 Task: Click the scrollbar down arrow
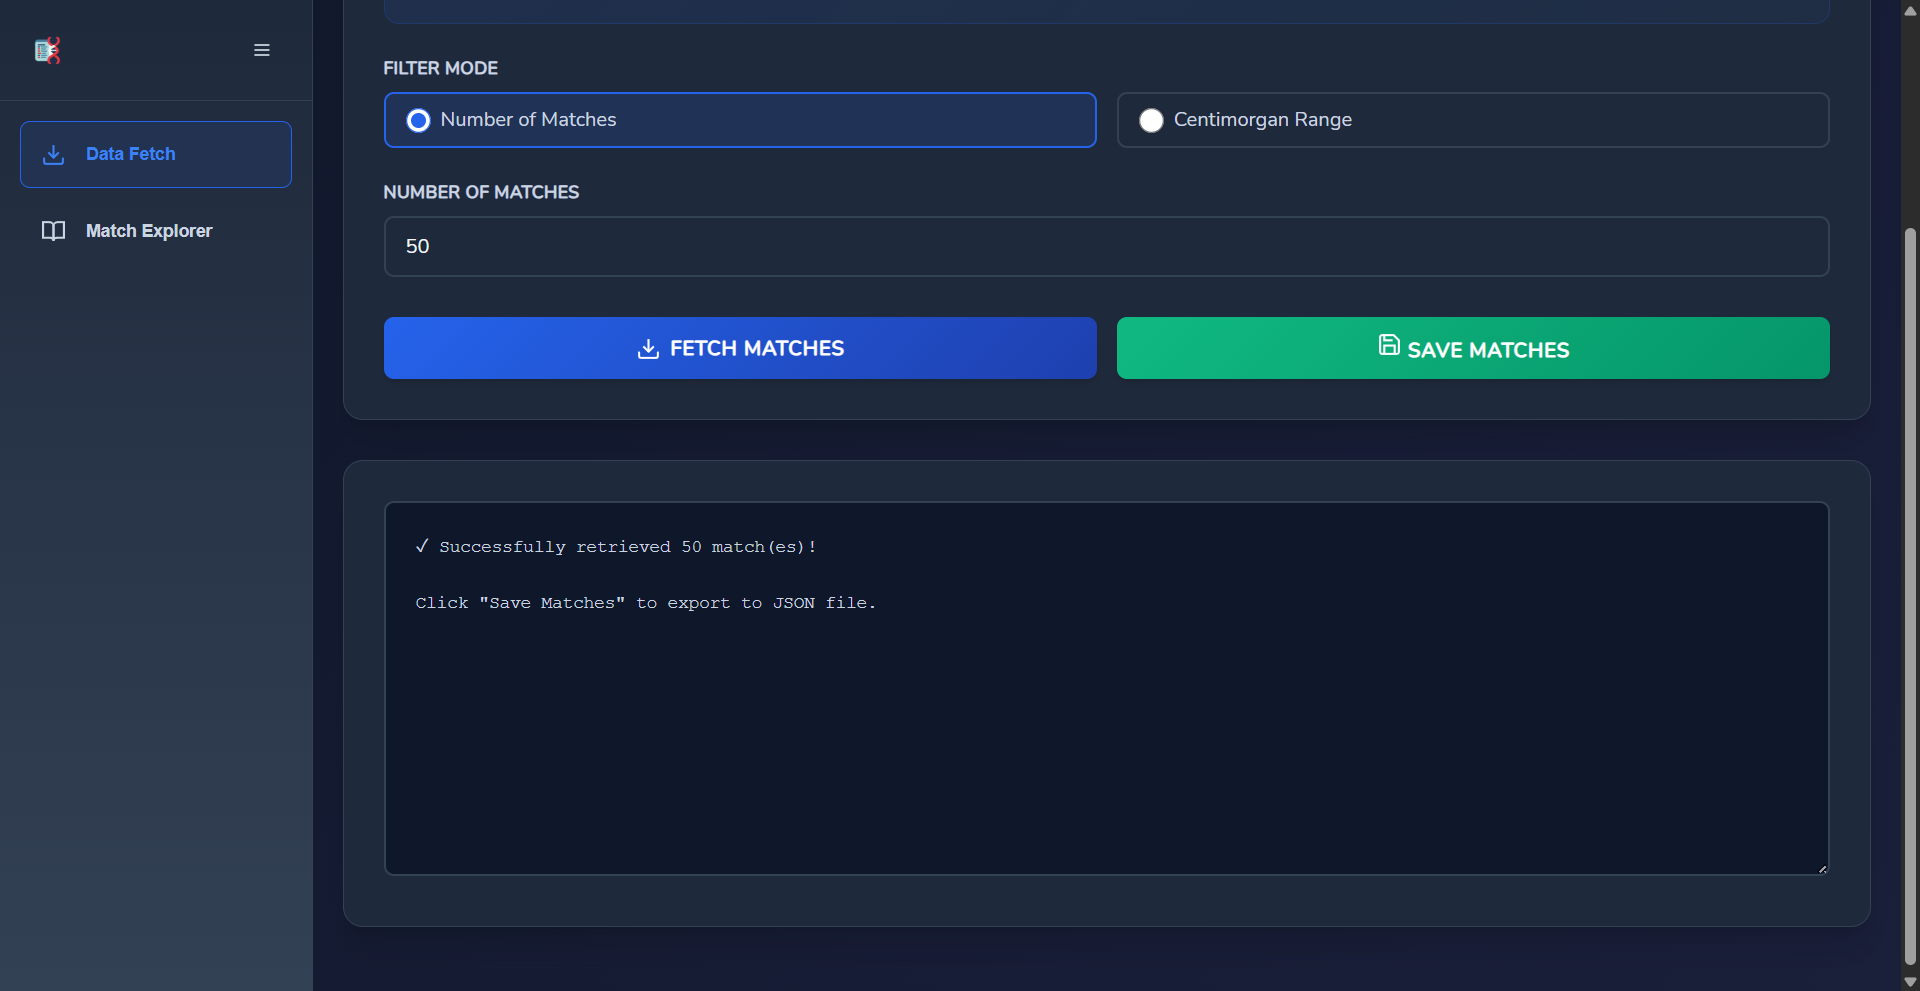tap(1910, 982)
